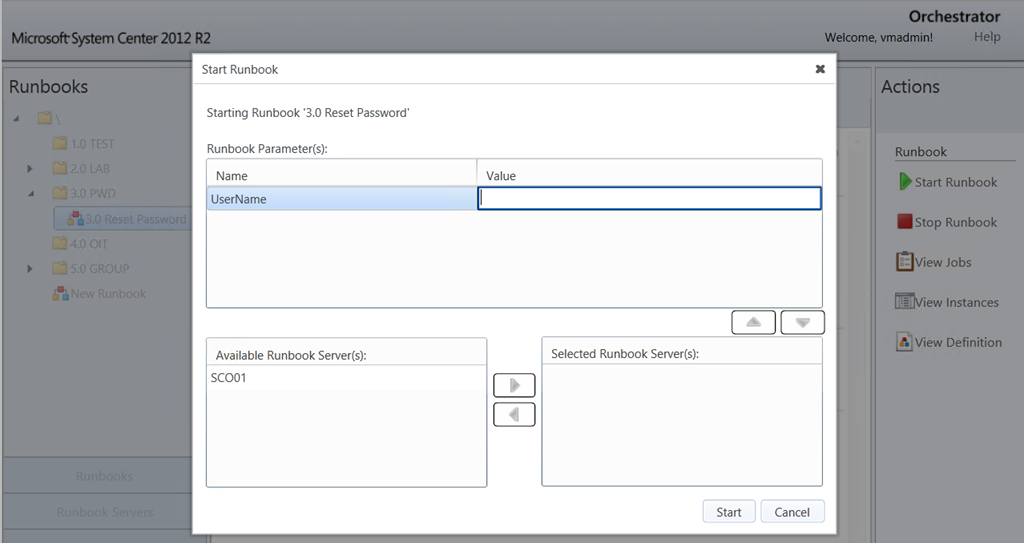The height and width of the screenshot is (543, 1024).
Task: Close the Start Runbook dialog
Action: [820, 69]
